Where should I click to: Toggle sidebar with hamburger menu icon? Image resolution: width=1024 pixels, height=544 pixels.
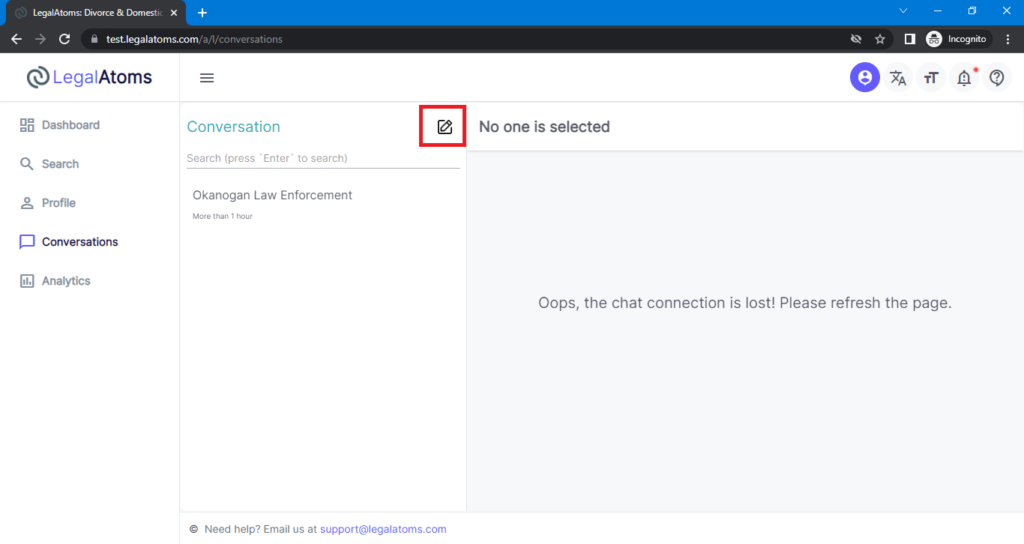point(207,78)
